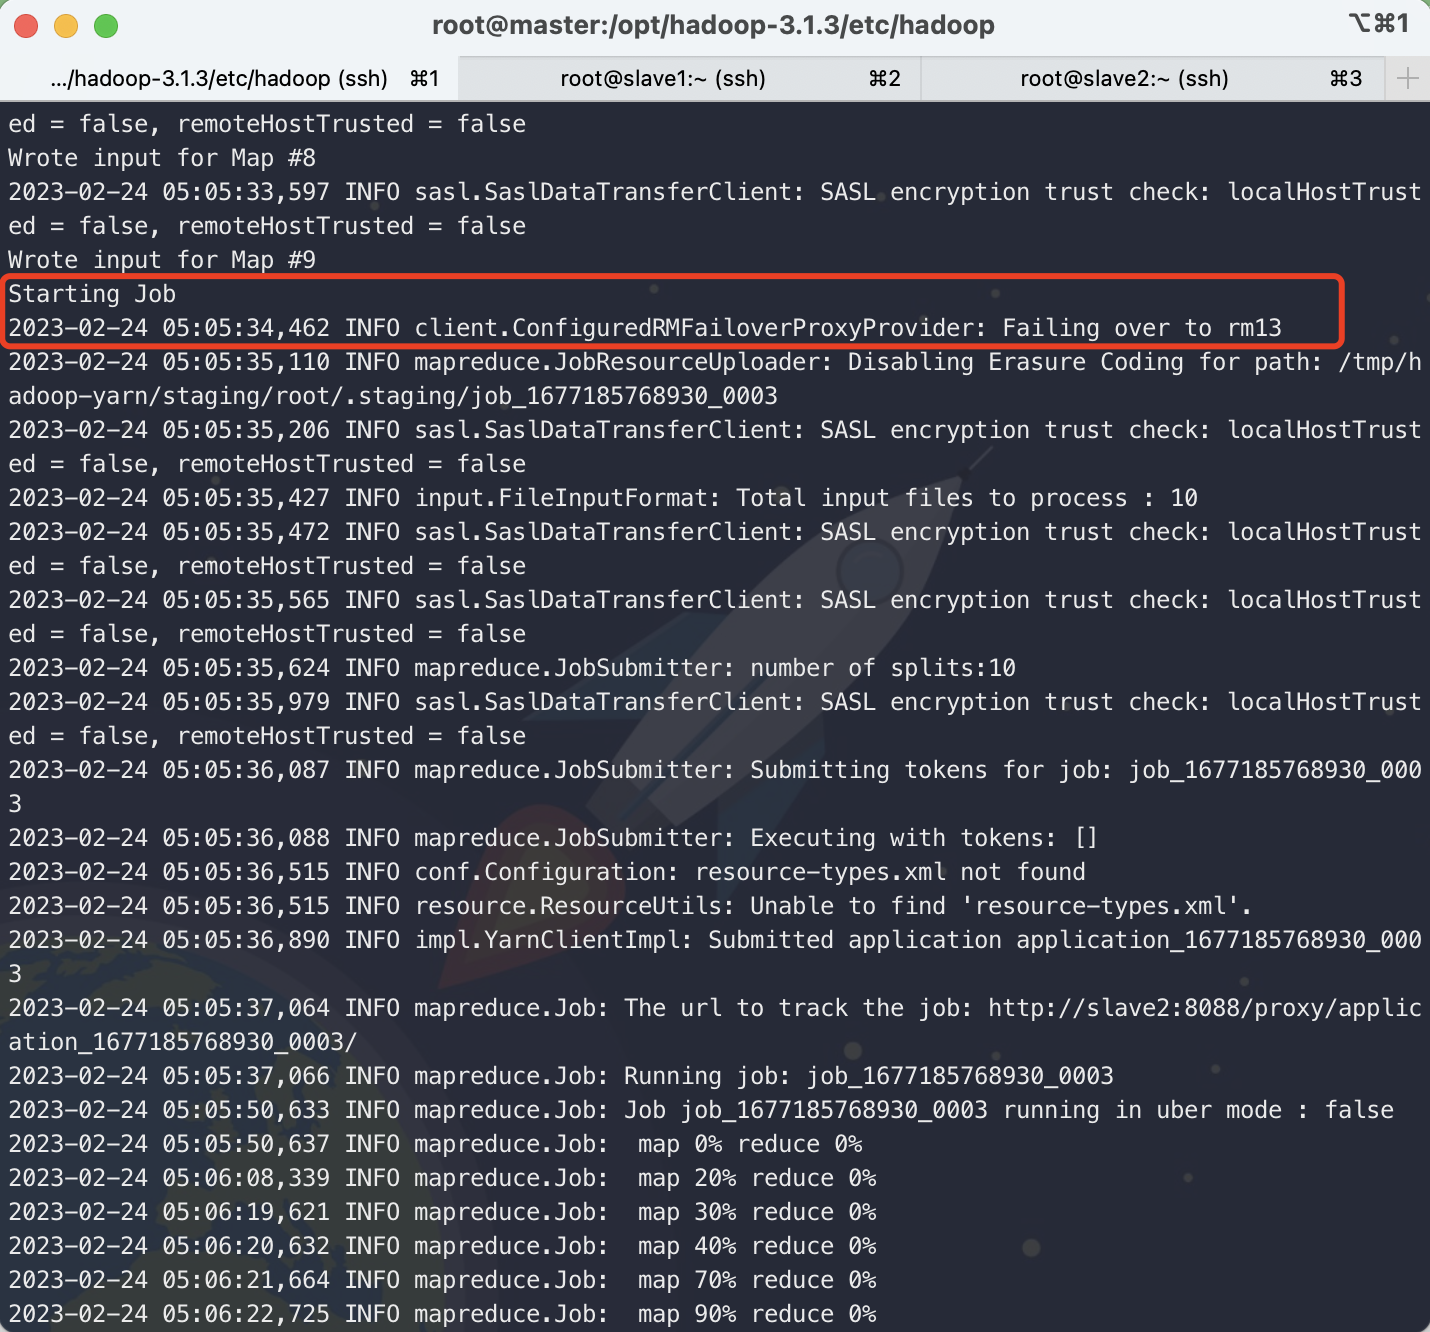Click the 05:05:35,206 SaslDataTransferClient log line

pos(715,430)
